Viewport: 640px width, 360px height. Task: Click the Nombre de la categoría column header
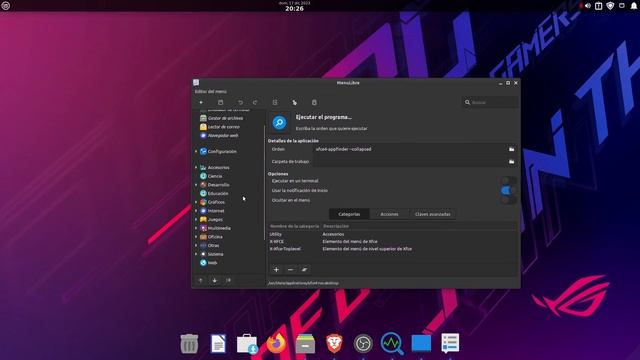point(294,226)
